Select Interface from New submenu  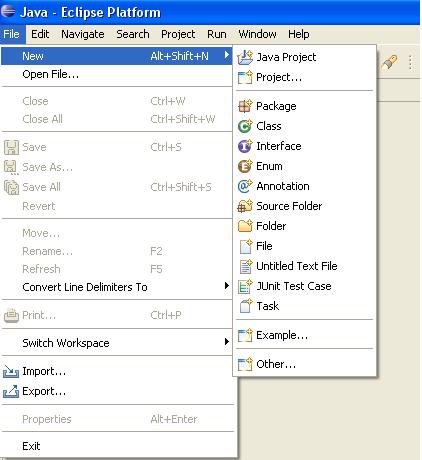[x=305, y=146]
